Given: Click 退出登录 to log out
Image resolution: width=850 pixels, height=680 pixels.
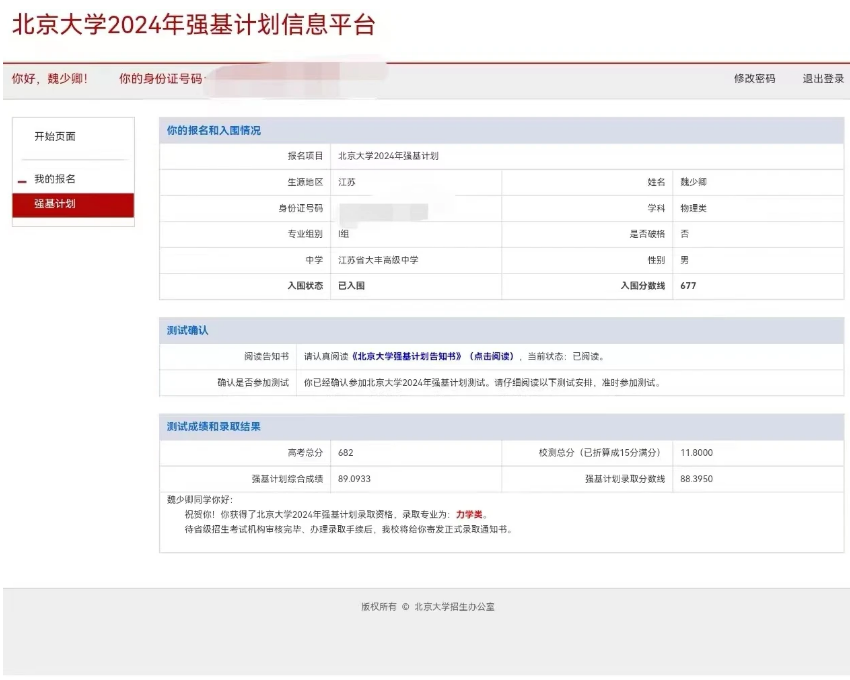Looking at the screenshot, I should point(823,79).
